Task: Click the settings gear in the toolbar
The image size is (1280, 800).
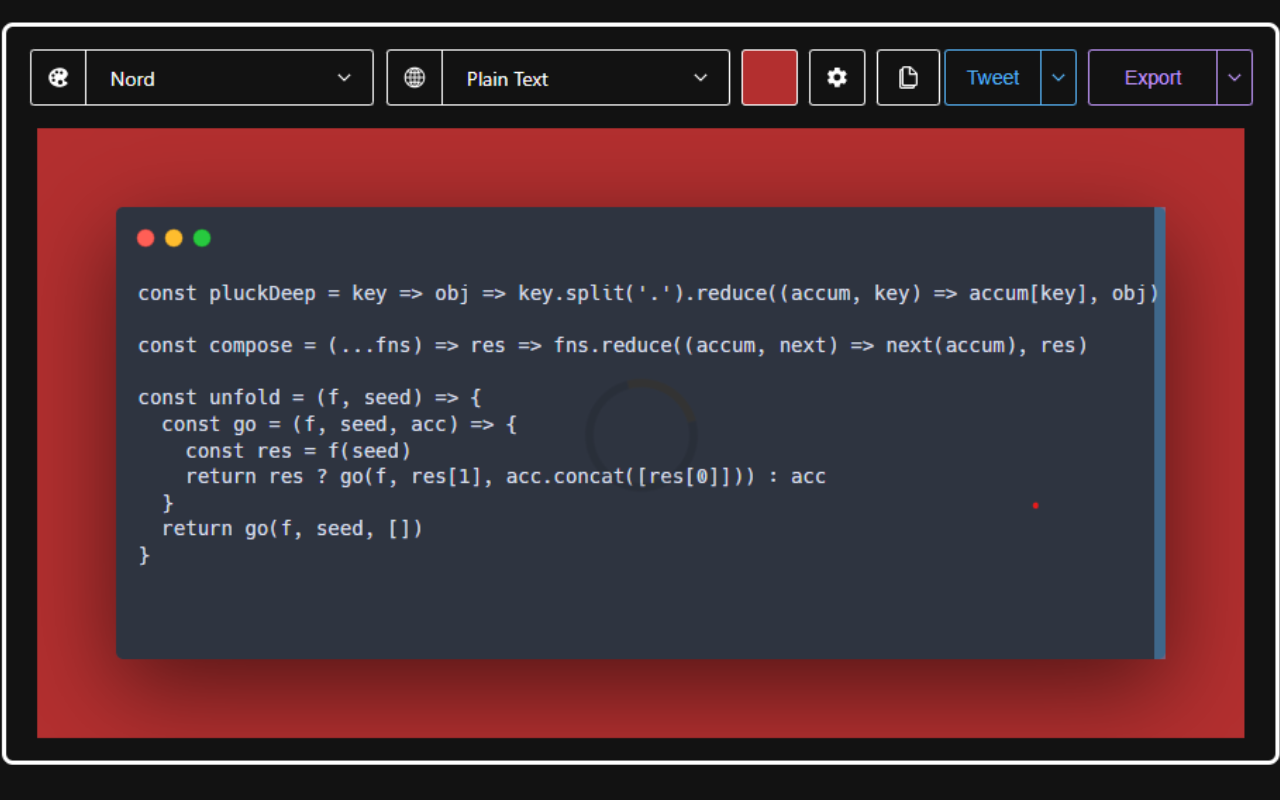Action: (x=837, y=77)
